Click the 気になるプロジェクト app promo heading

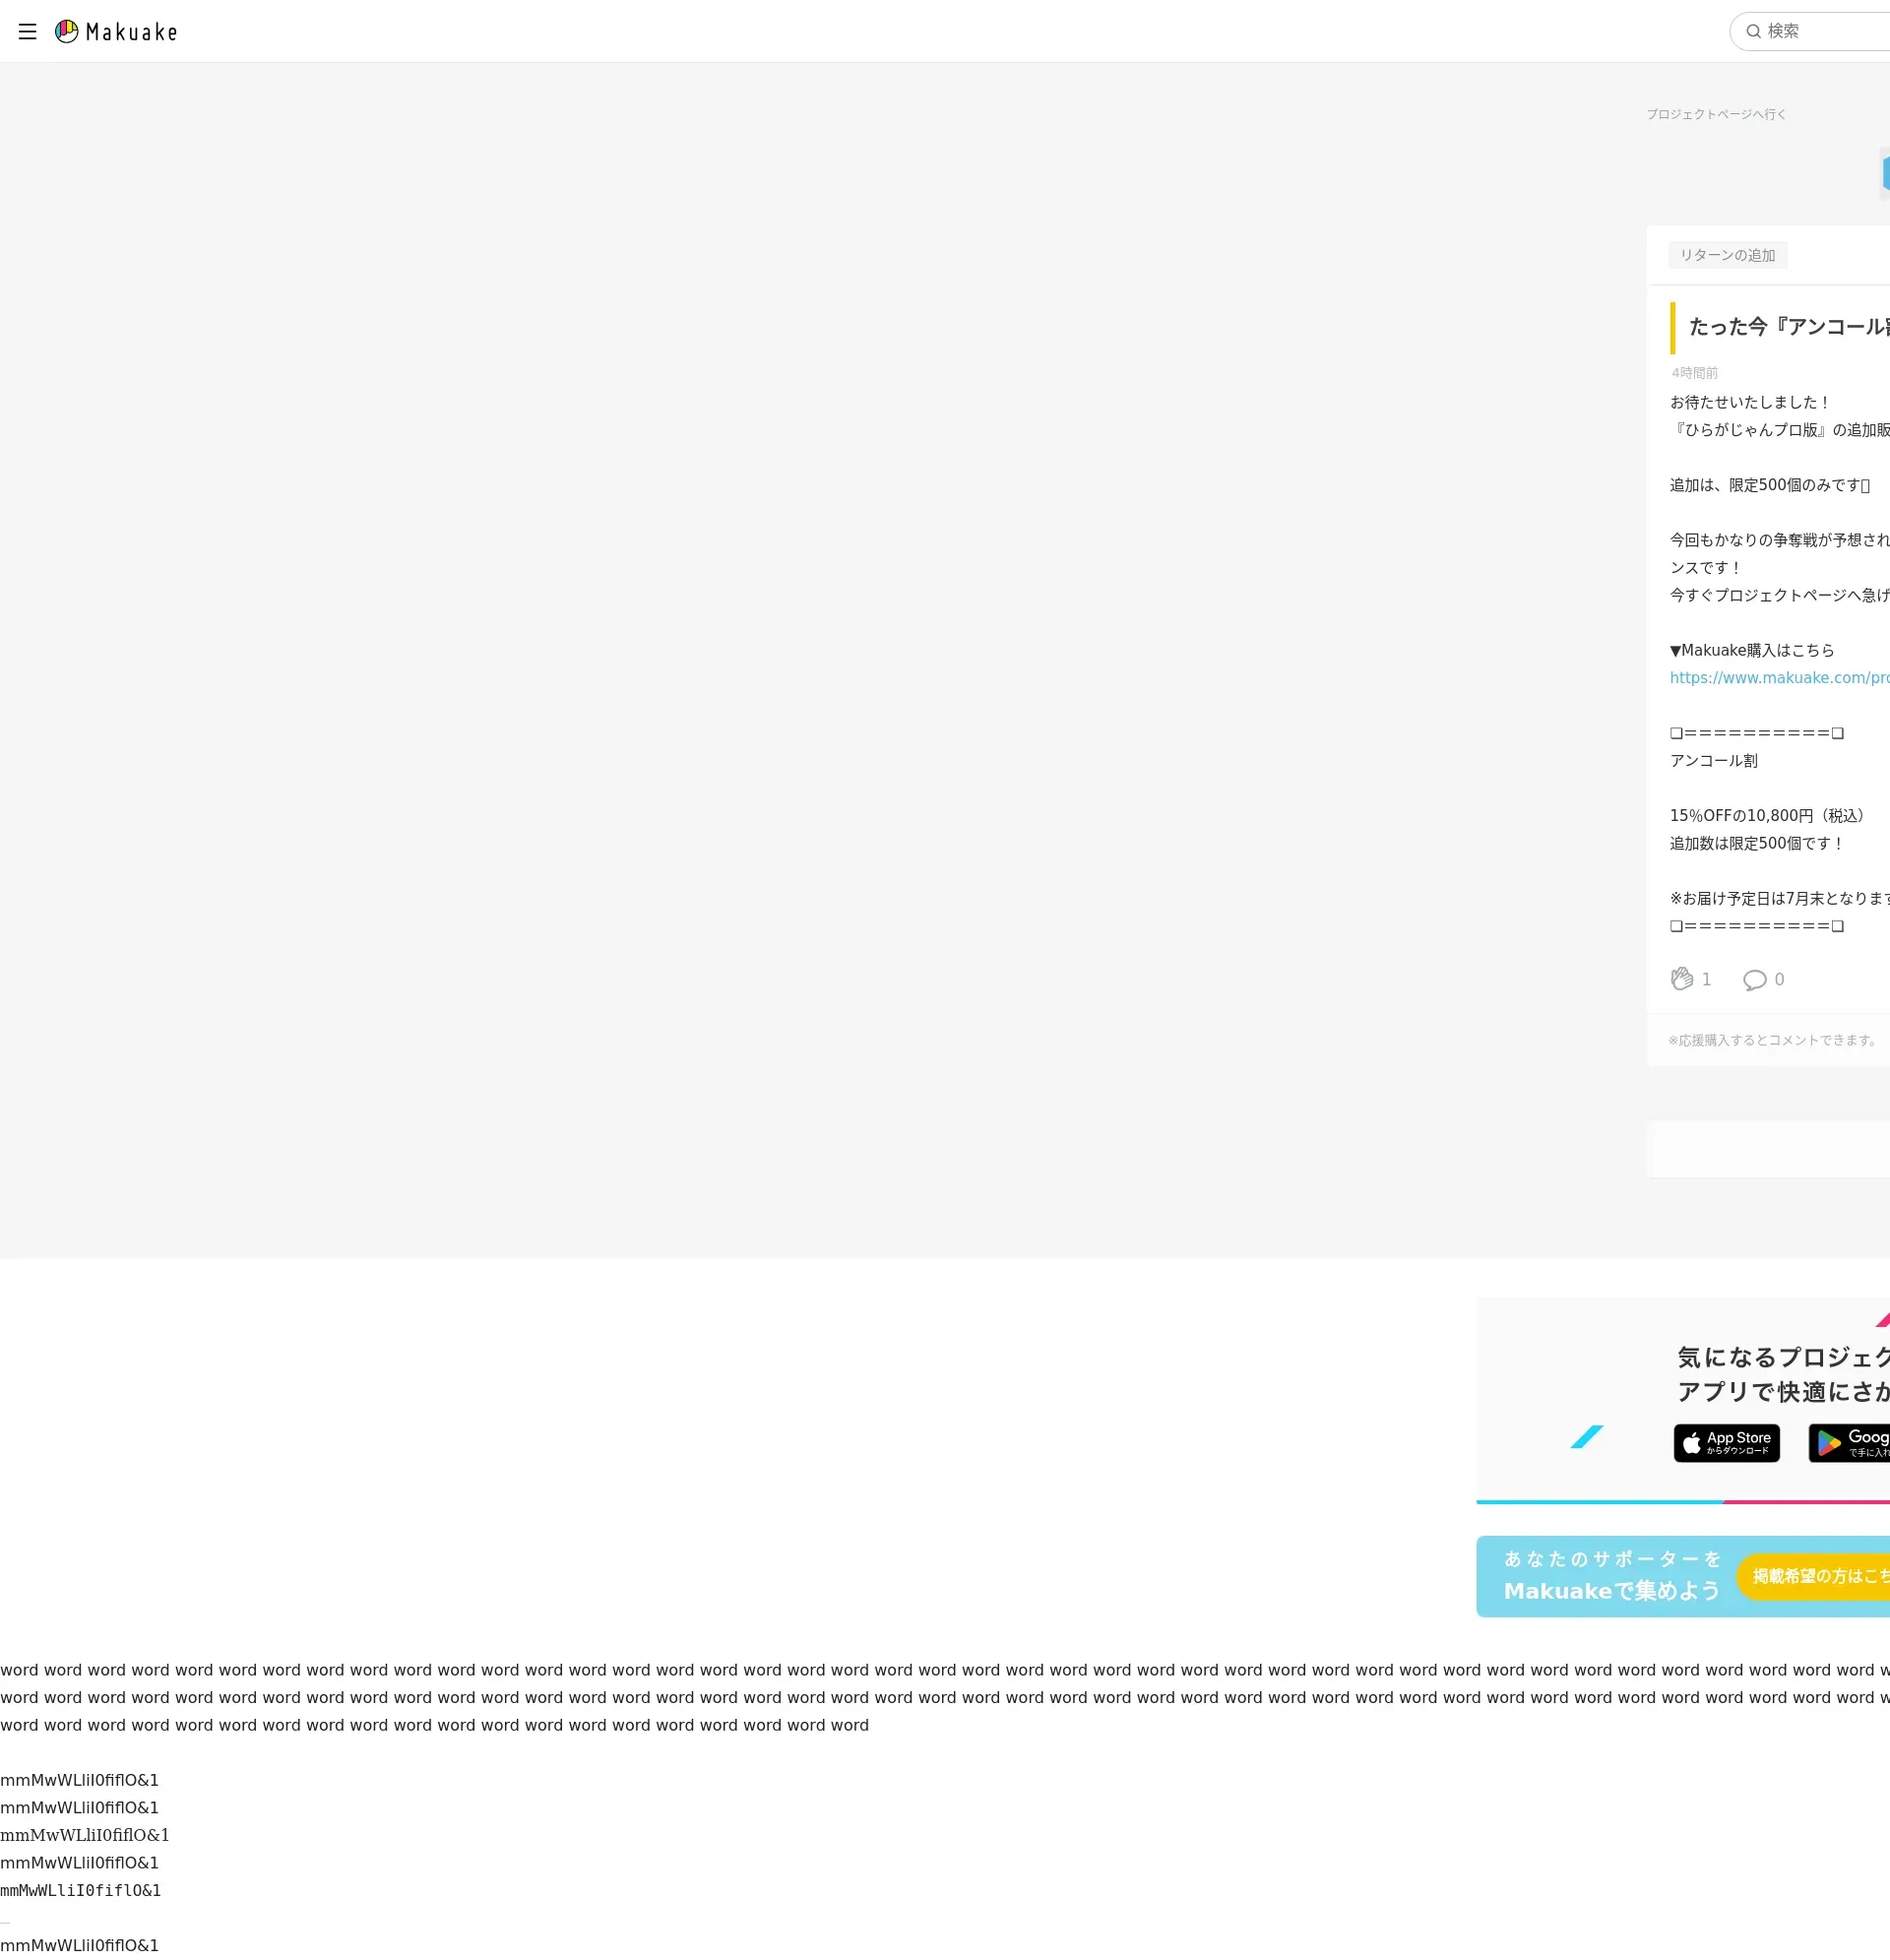(x=1782, y=1357)
